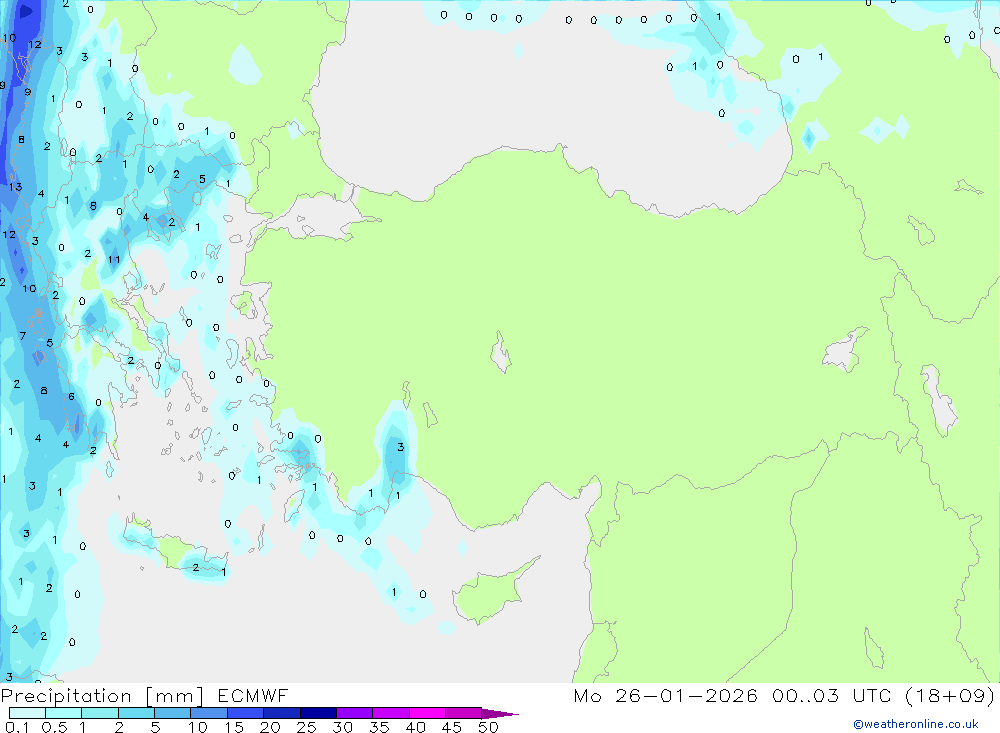This screenshot has width=1000, height=733.
Task: Pick the legend swatch between 10 and 15
Action: pos(209,713)
